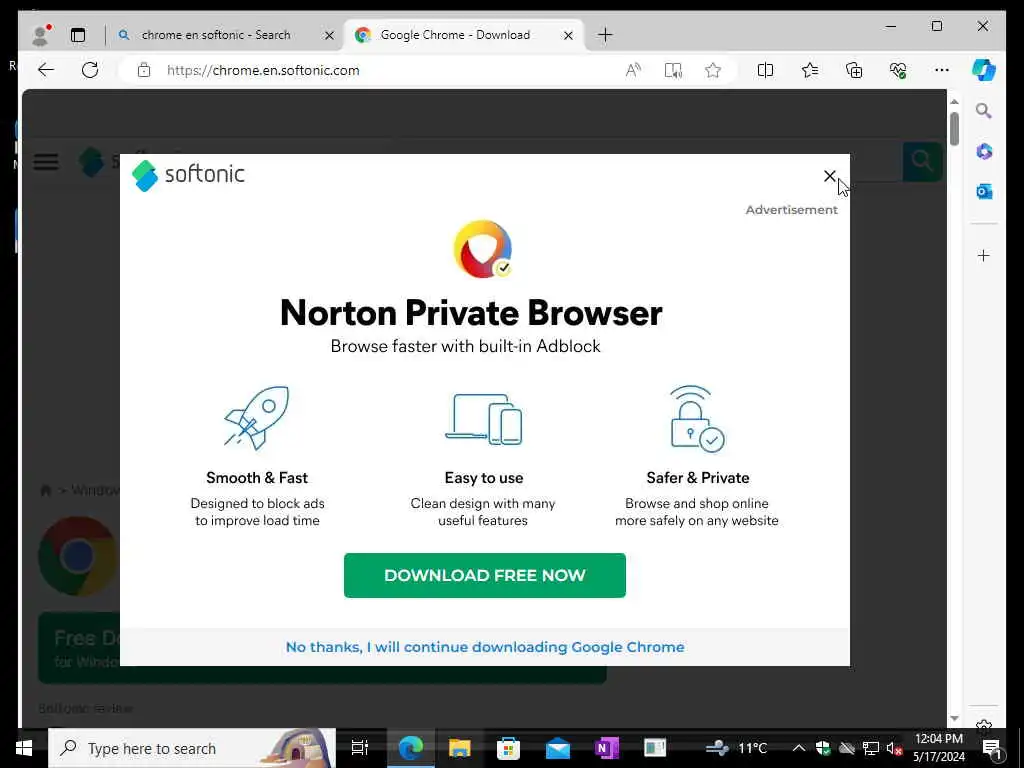Choose No thanks, continue downloading Google Chrome
Screen dimensions: 1024x768
tap(485, 647)
